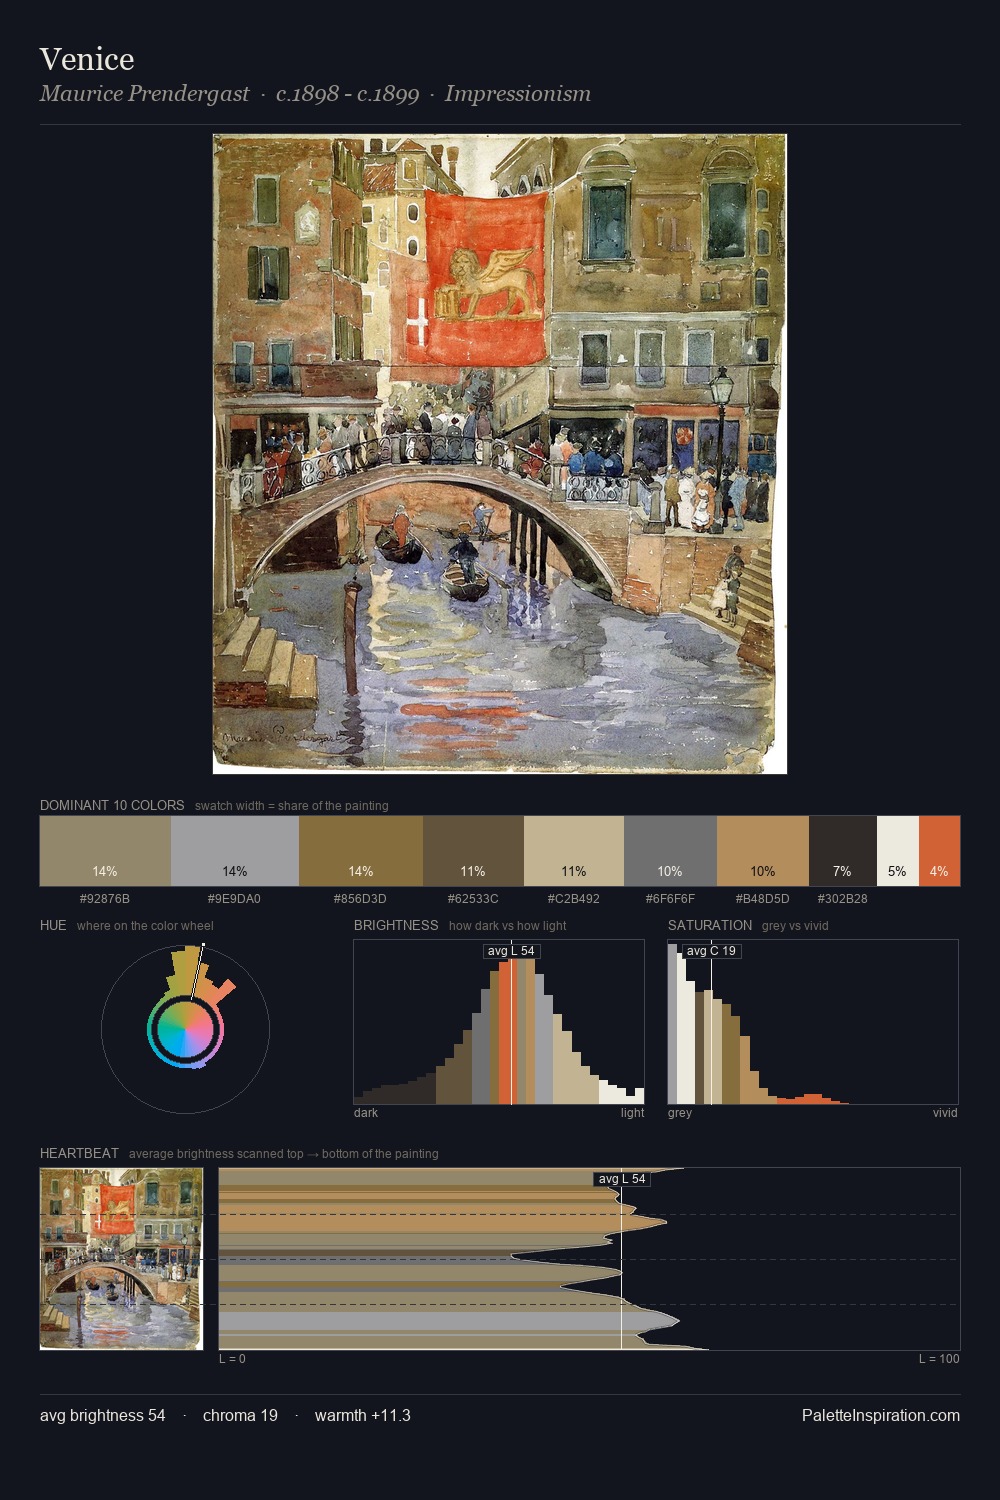Screen dimensions: 1000x1500
Task: Click the 'avg L 54' label in Brightness histogram
Action: (x=511, y=950)
